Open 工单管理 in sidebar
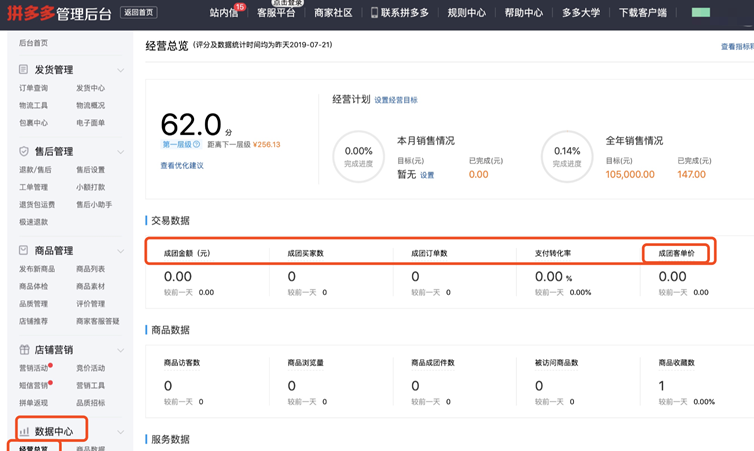The image size is (754, 451). pyautogui.click(x=33, y=187)
